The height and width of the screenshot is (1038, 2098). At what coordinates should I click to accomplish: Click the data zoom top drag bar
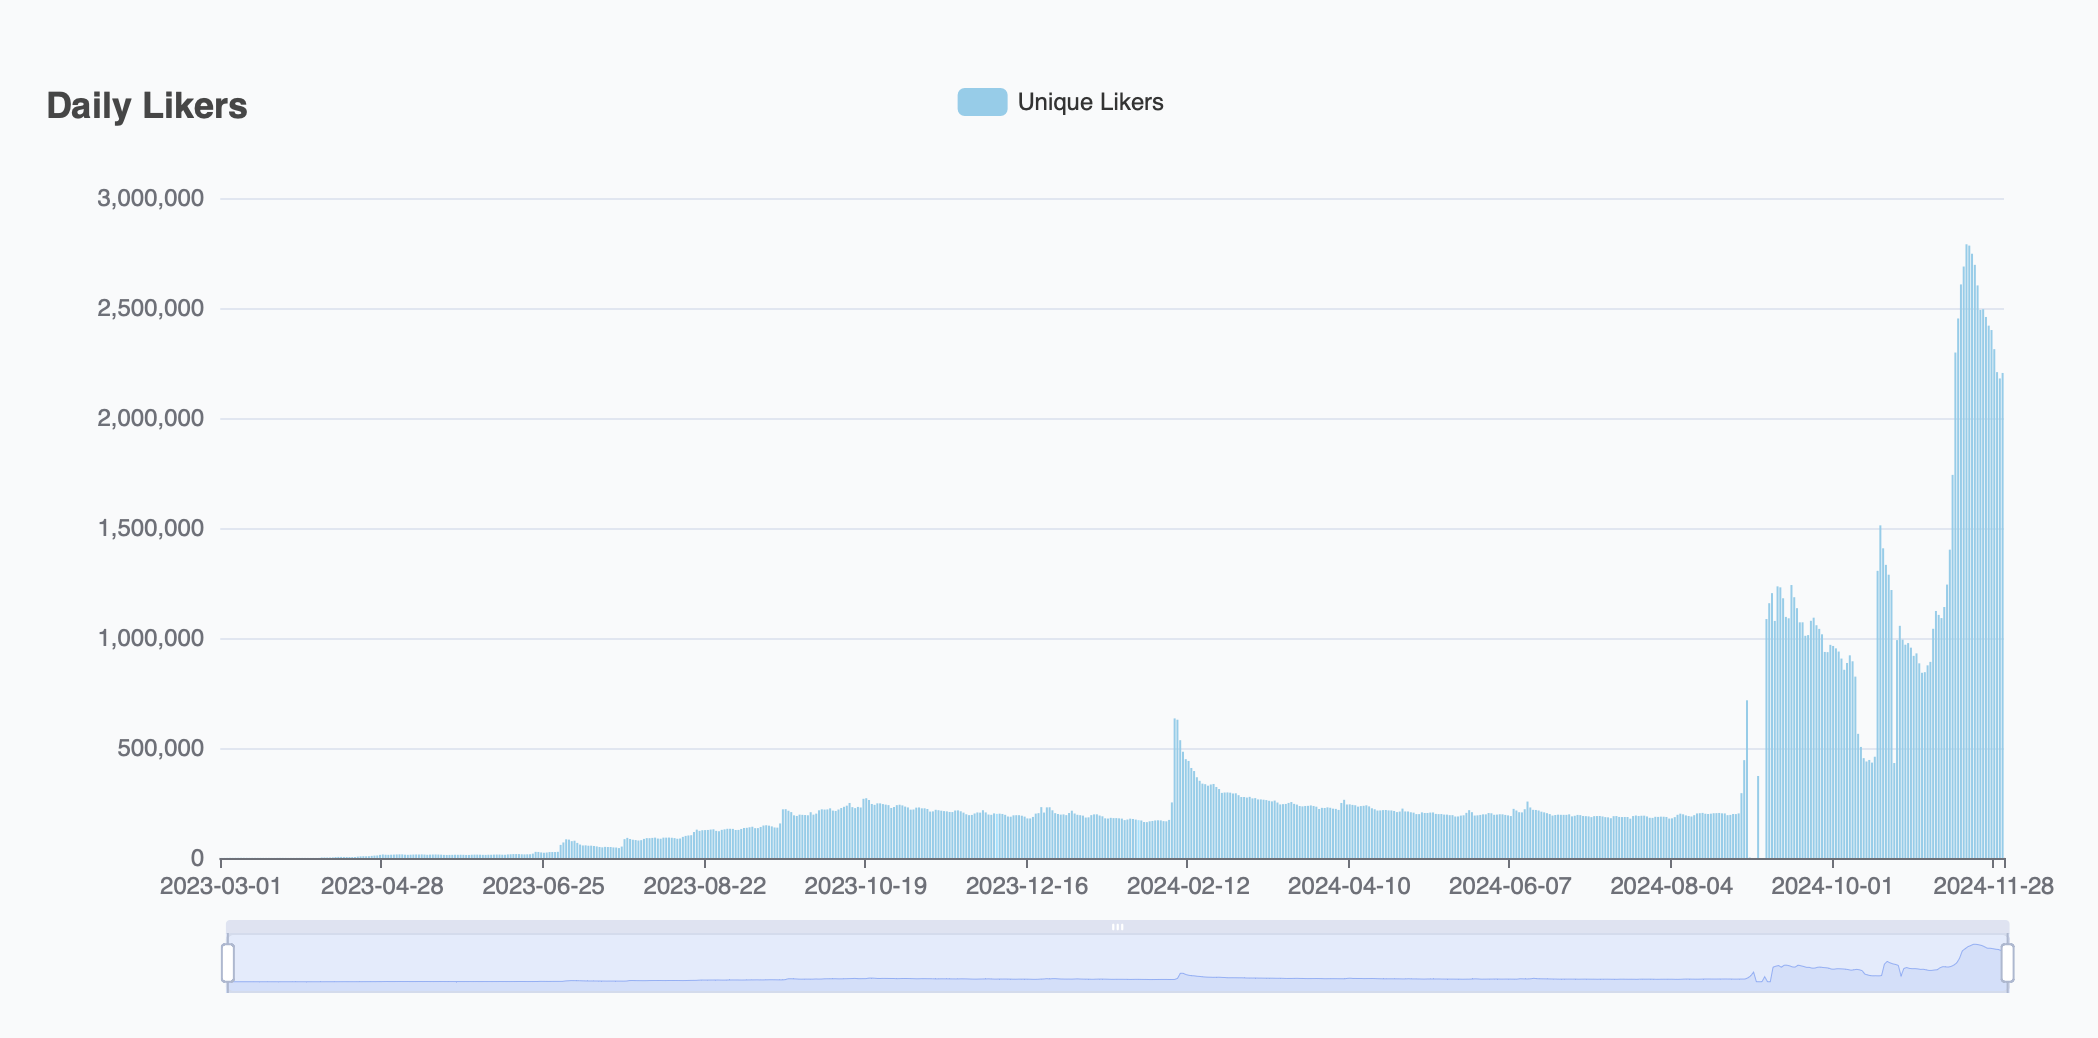coord(1117,927)
